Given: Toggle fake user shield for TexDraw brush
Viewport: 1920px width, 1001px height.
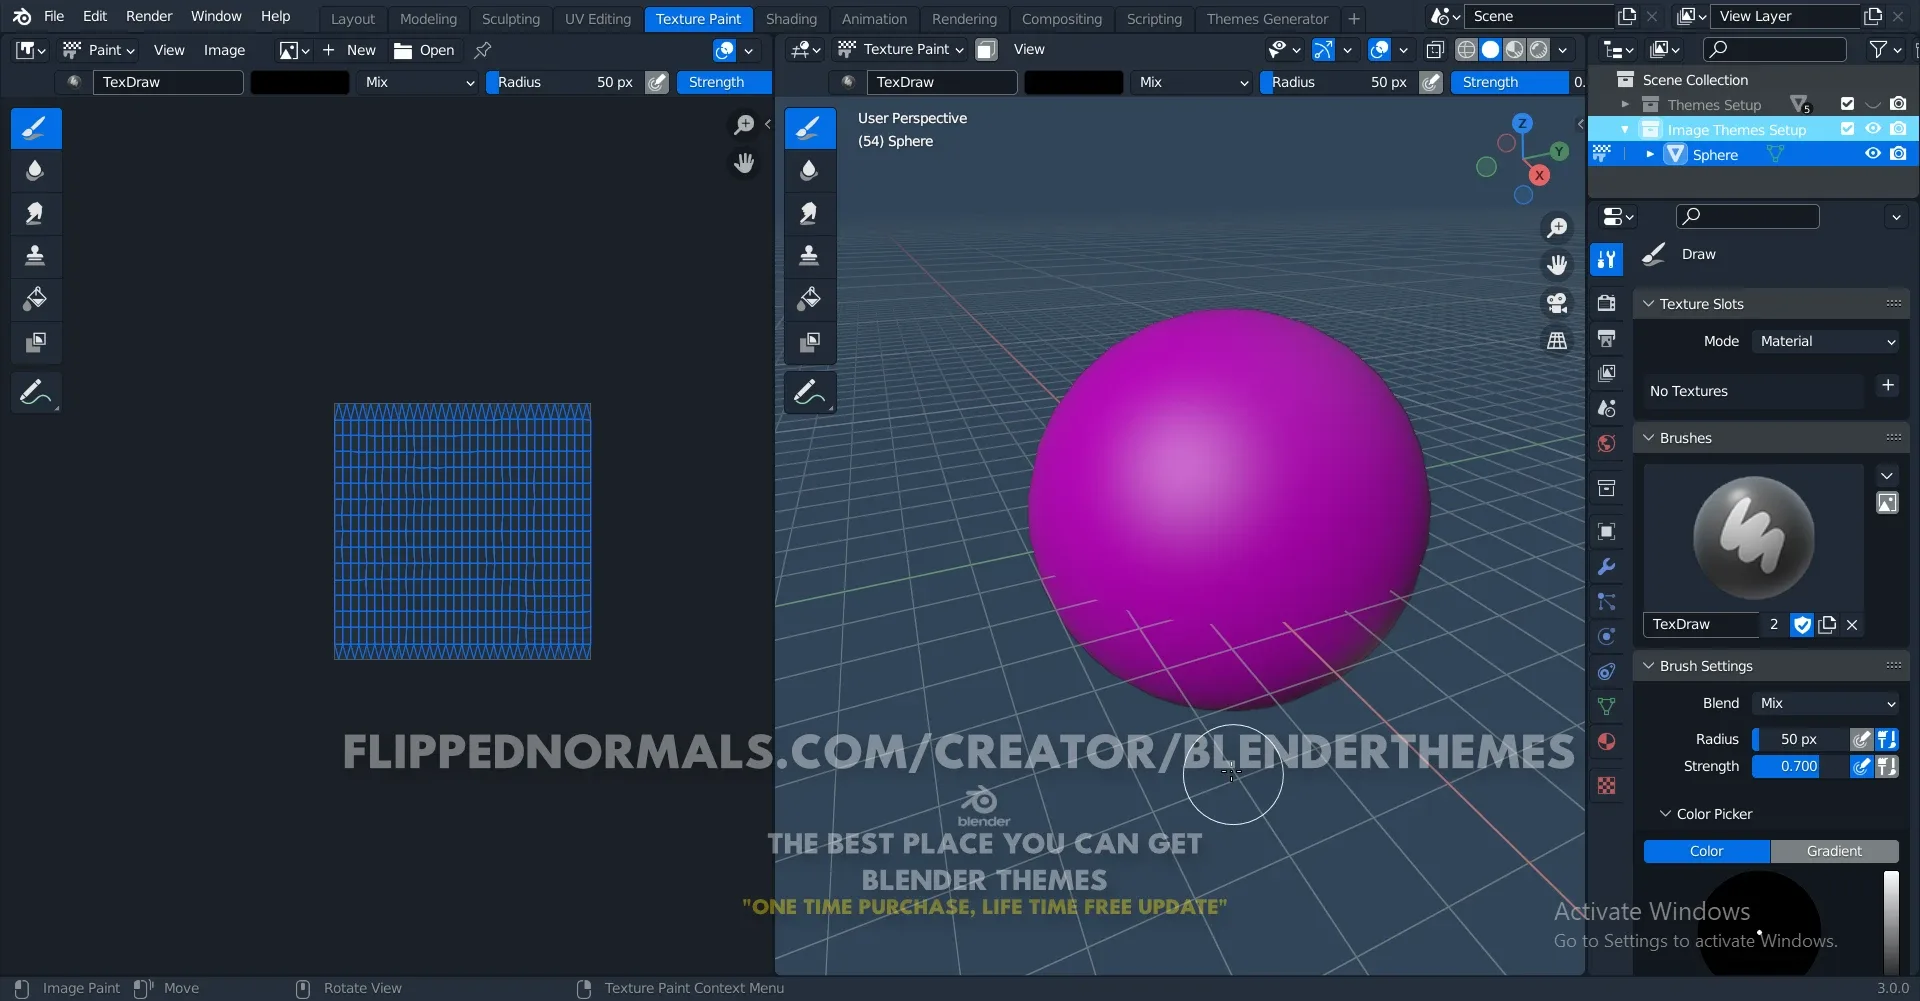Looking at the screenshot, I should (x=1802, y=624).
